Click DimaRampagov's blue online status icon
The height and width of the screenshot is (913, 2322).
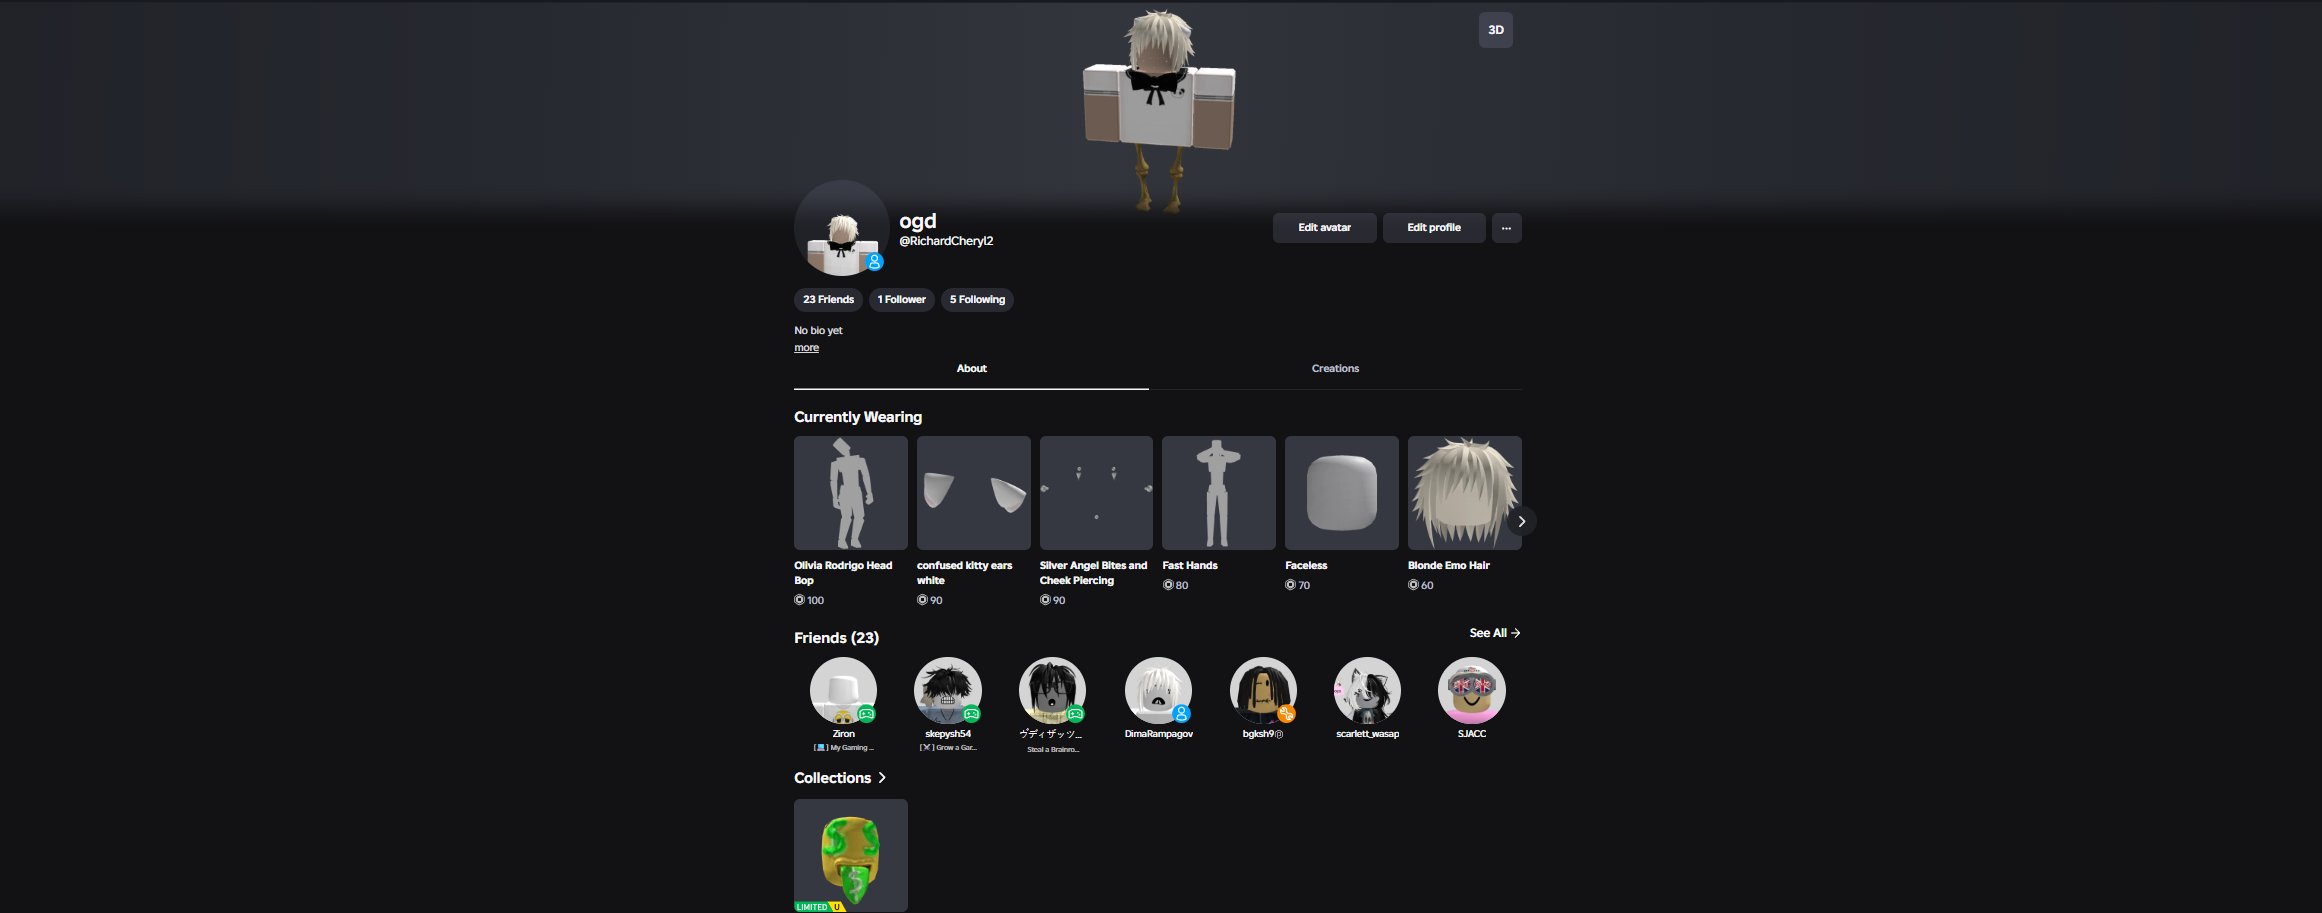(1181, 714)
